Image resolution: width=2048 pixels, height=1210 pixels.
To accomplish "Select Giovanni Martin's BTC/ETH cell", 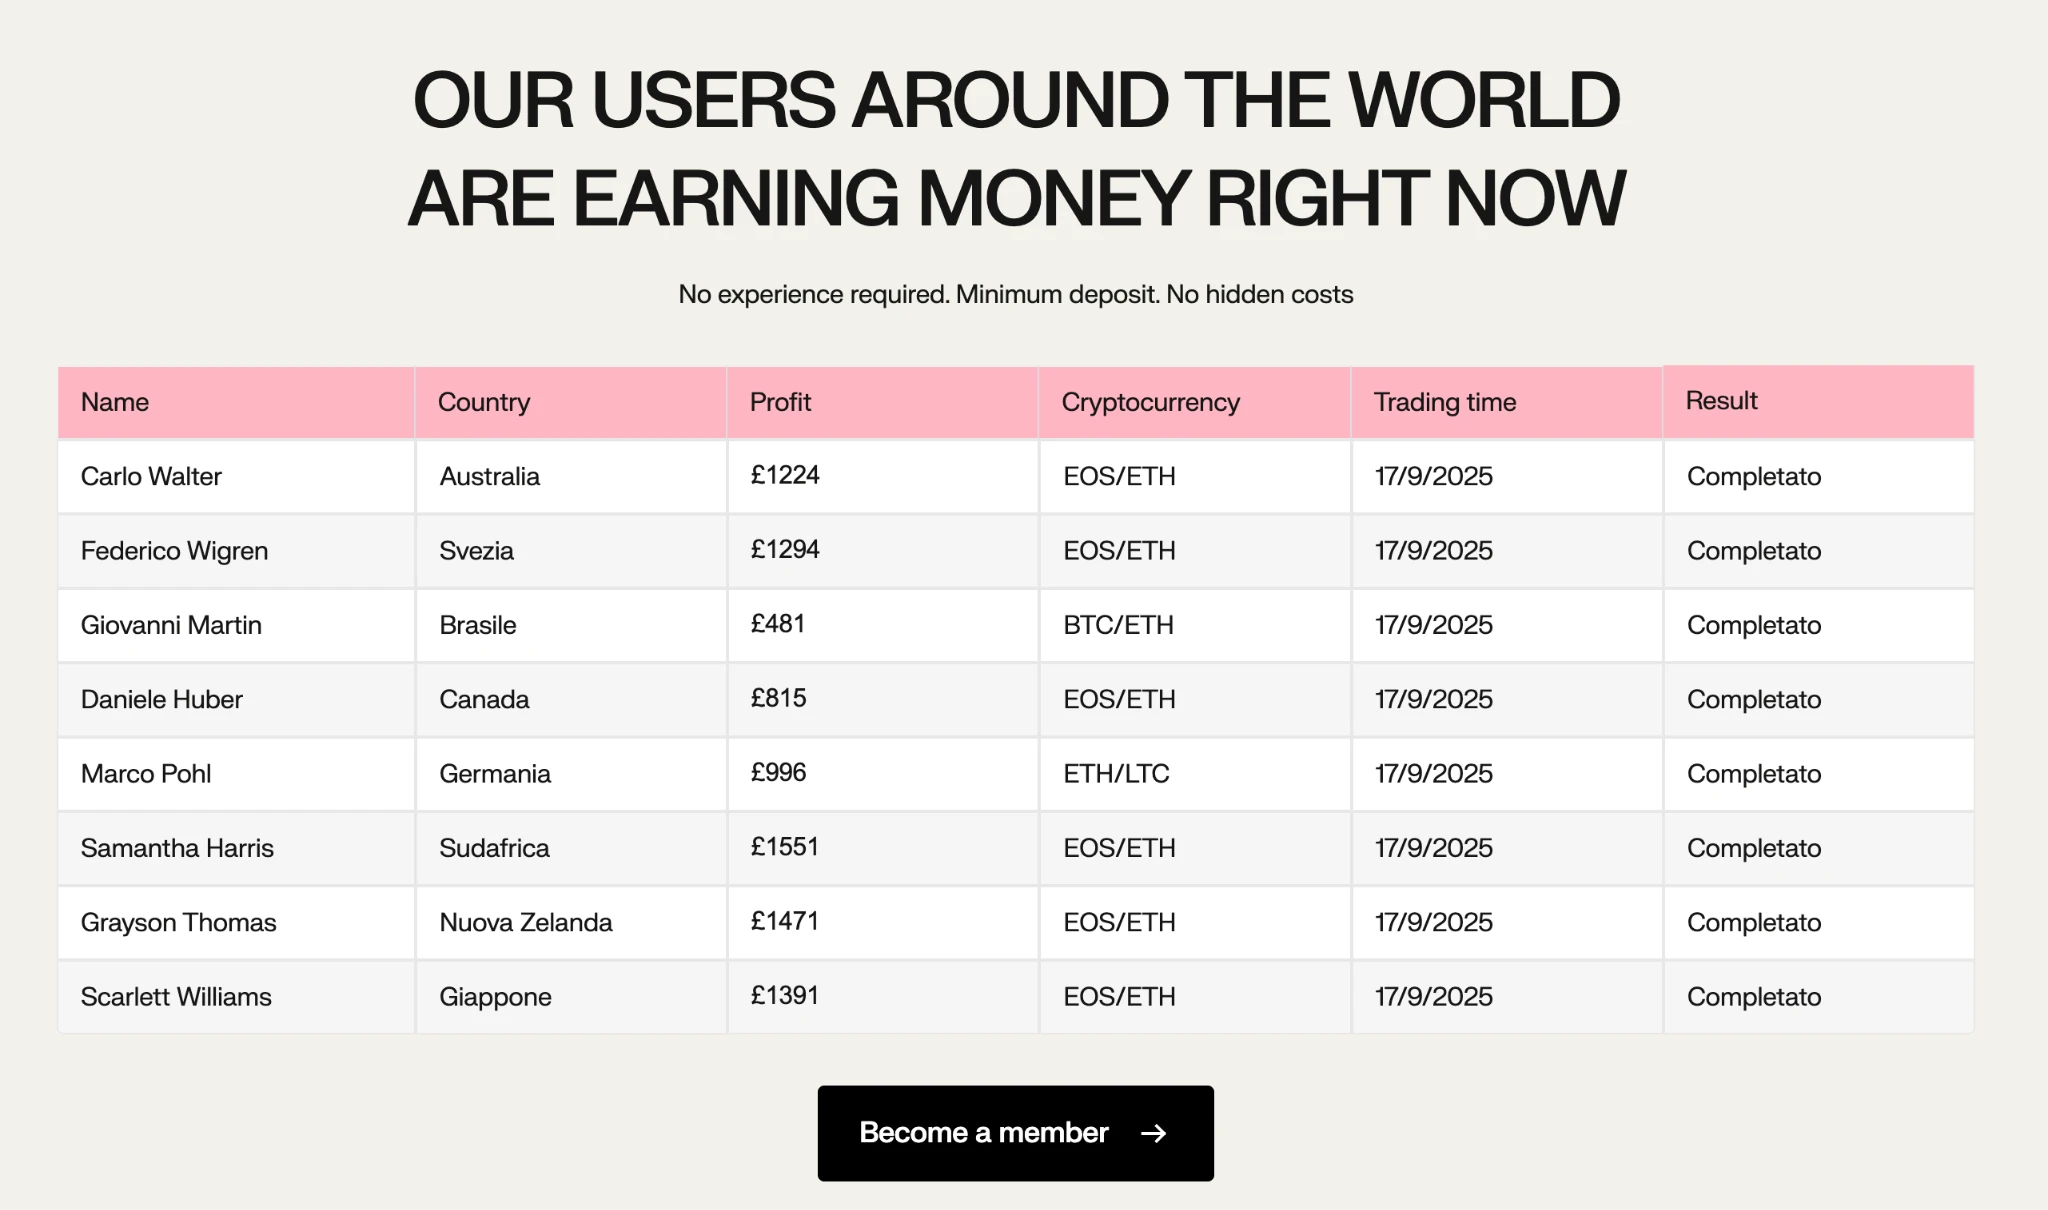I will pyautogui.click(x=1195, y=625).
